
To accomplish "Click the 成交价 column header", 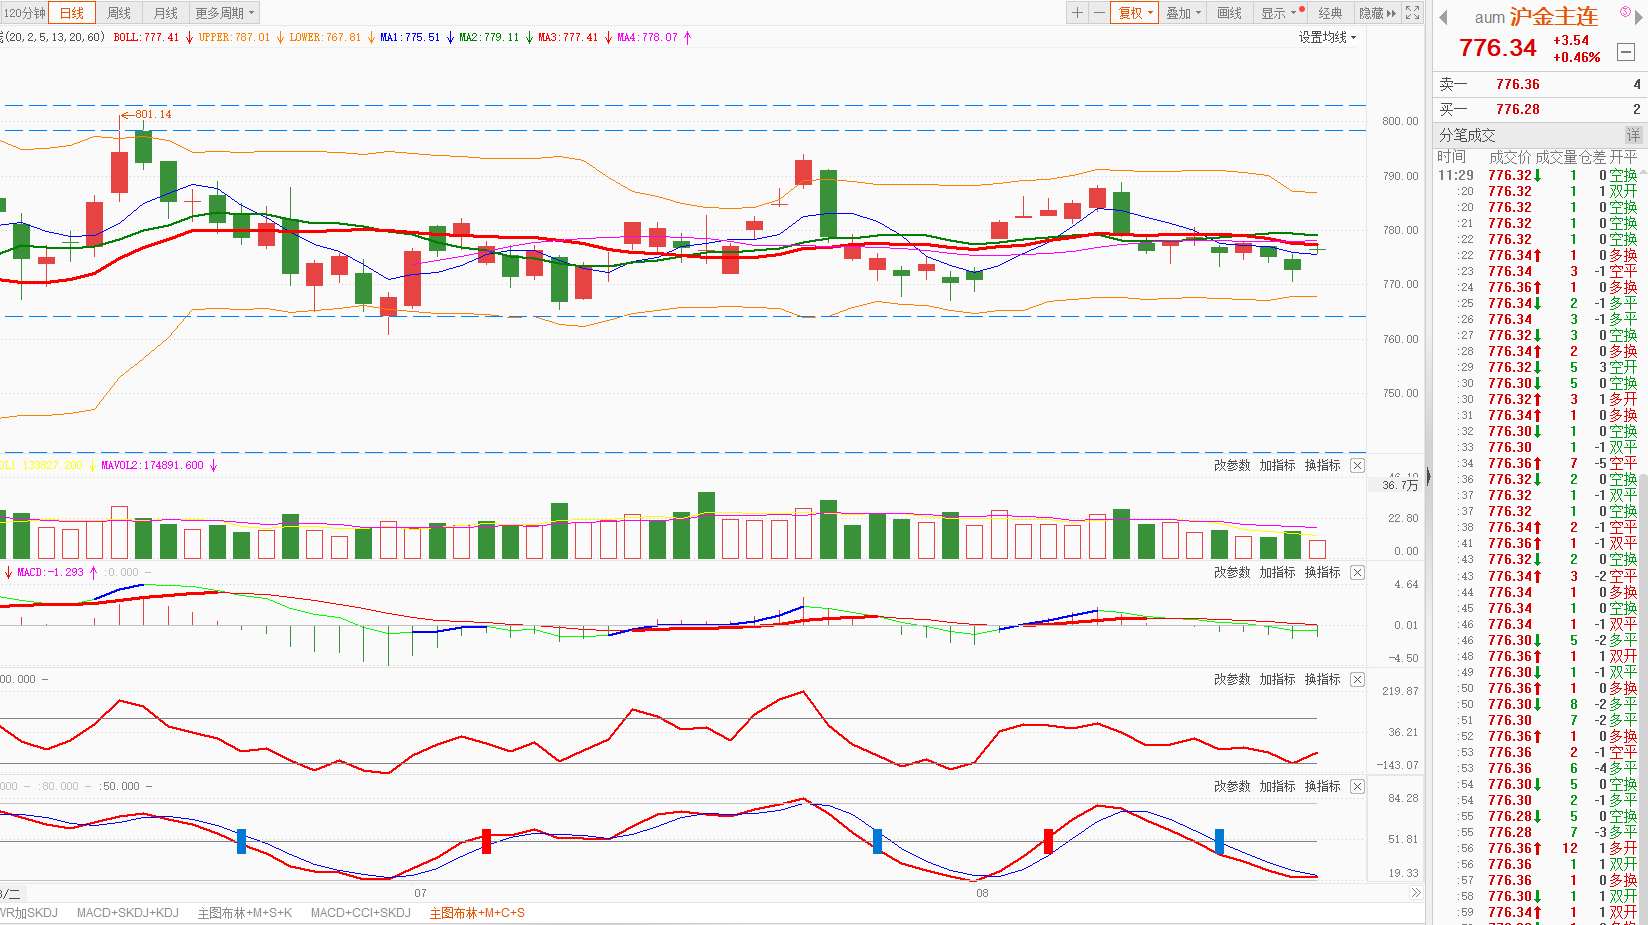I will pos(1509,157).
